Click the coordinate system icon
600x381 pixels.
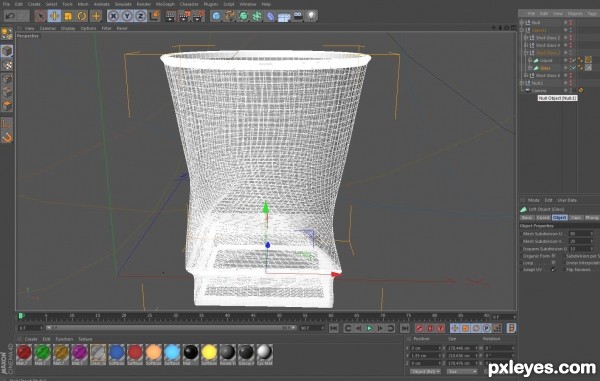click(155, 16)
